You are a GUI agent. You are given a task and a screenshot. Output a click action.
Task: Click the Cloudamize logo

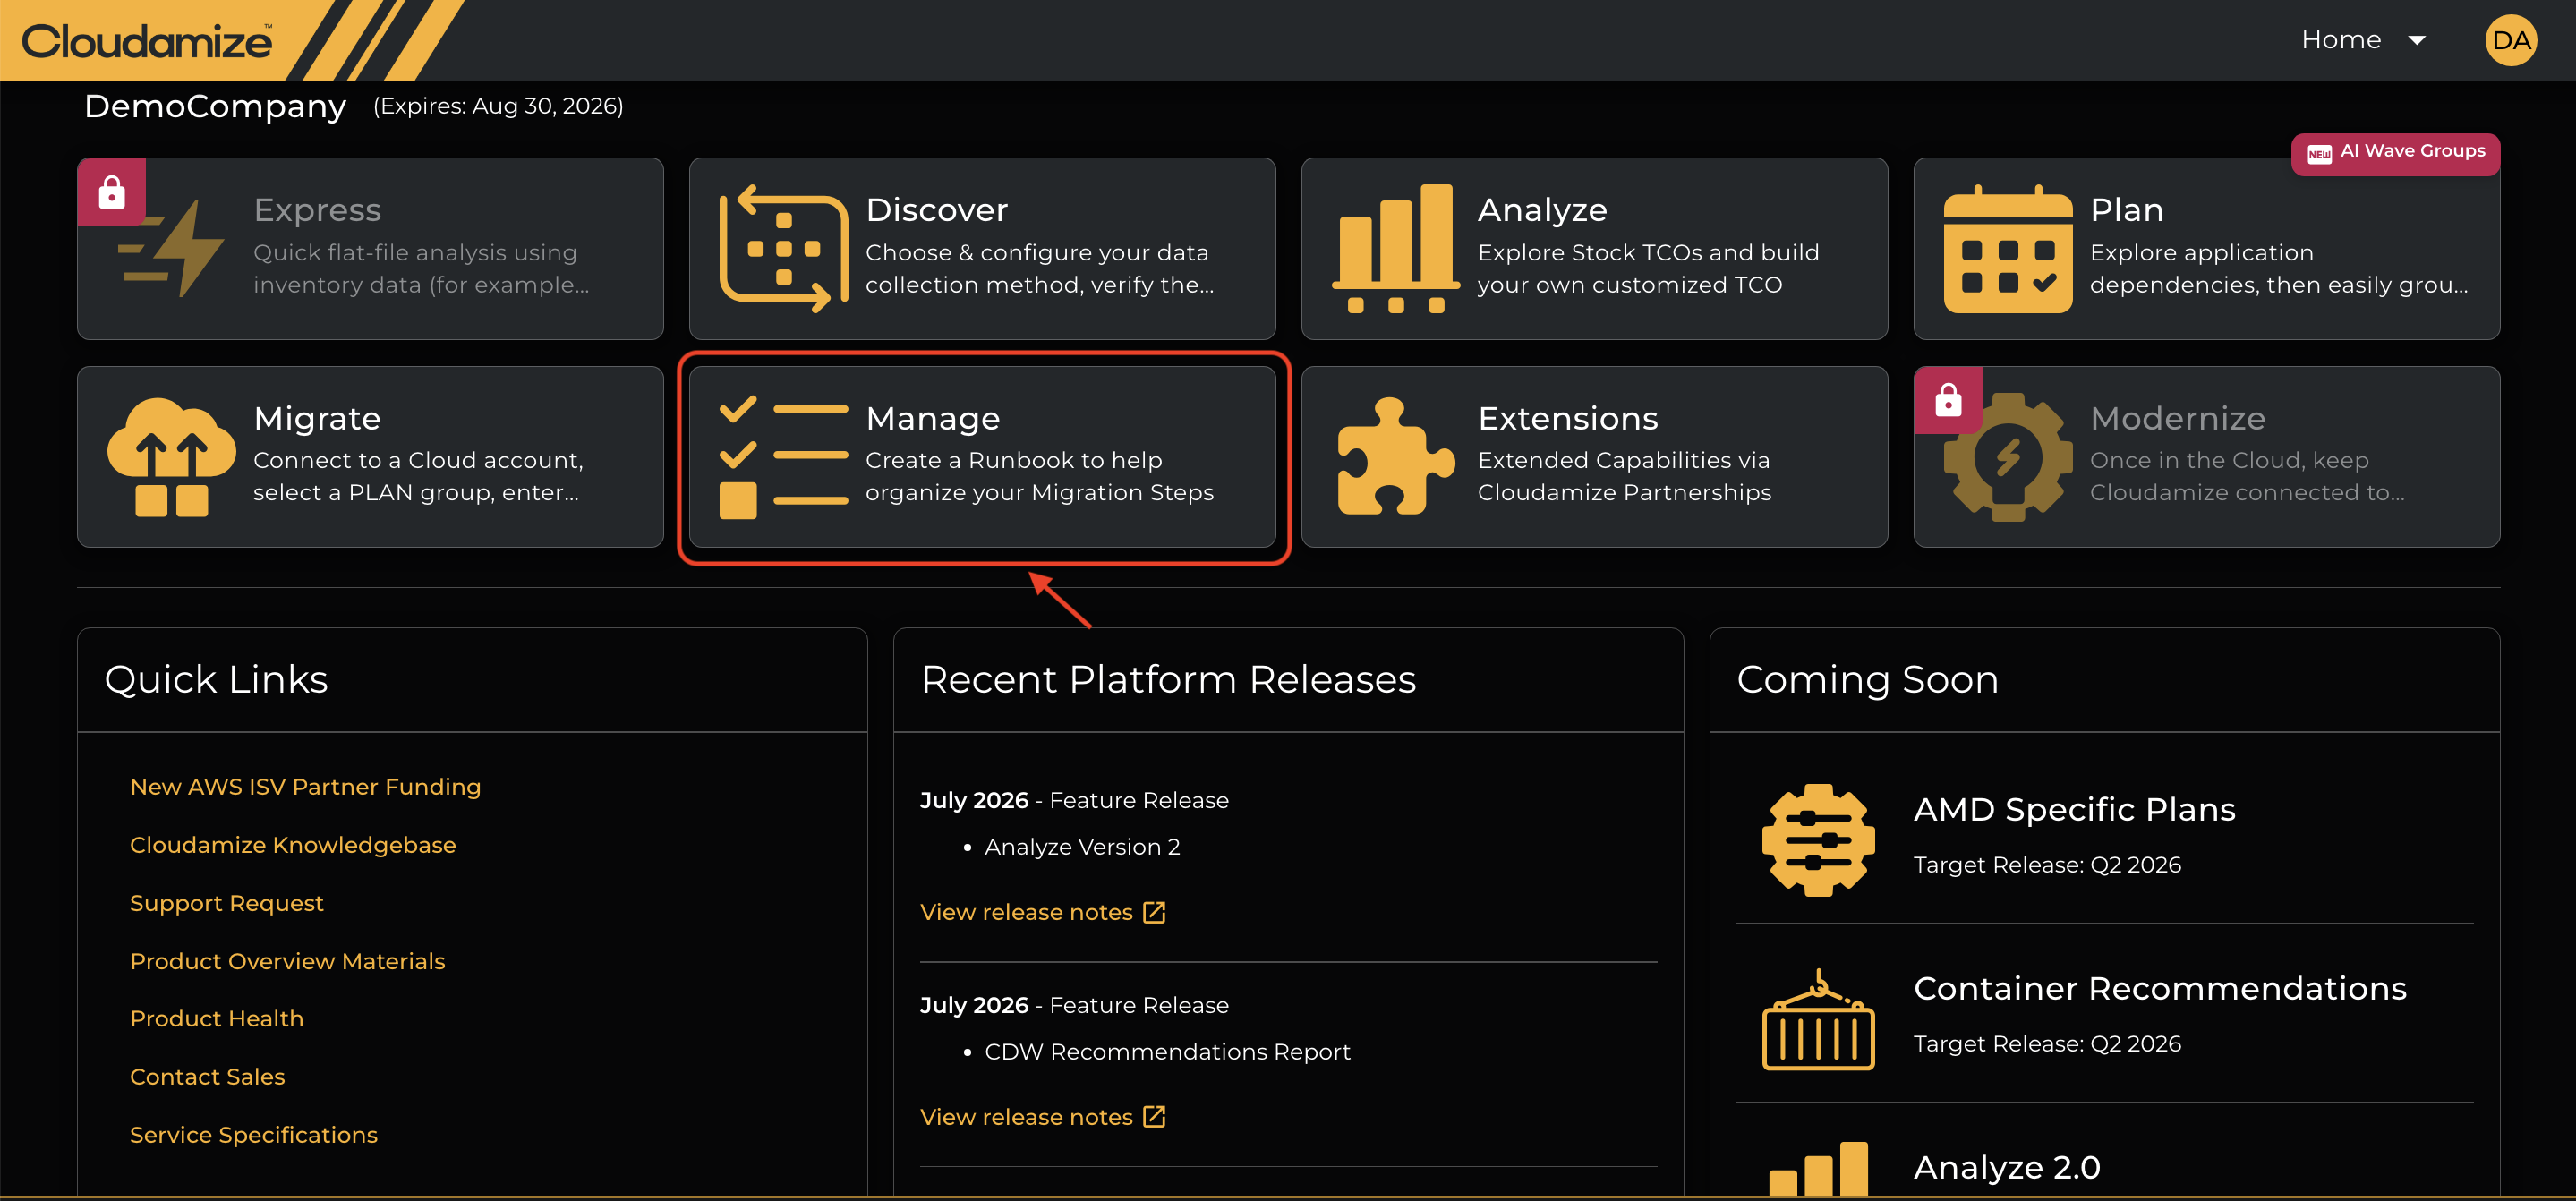click(147, 41)
